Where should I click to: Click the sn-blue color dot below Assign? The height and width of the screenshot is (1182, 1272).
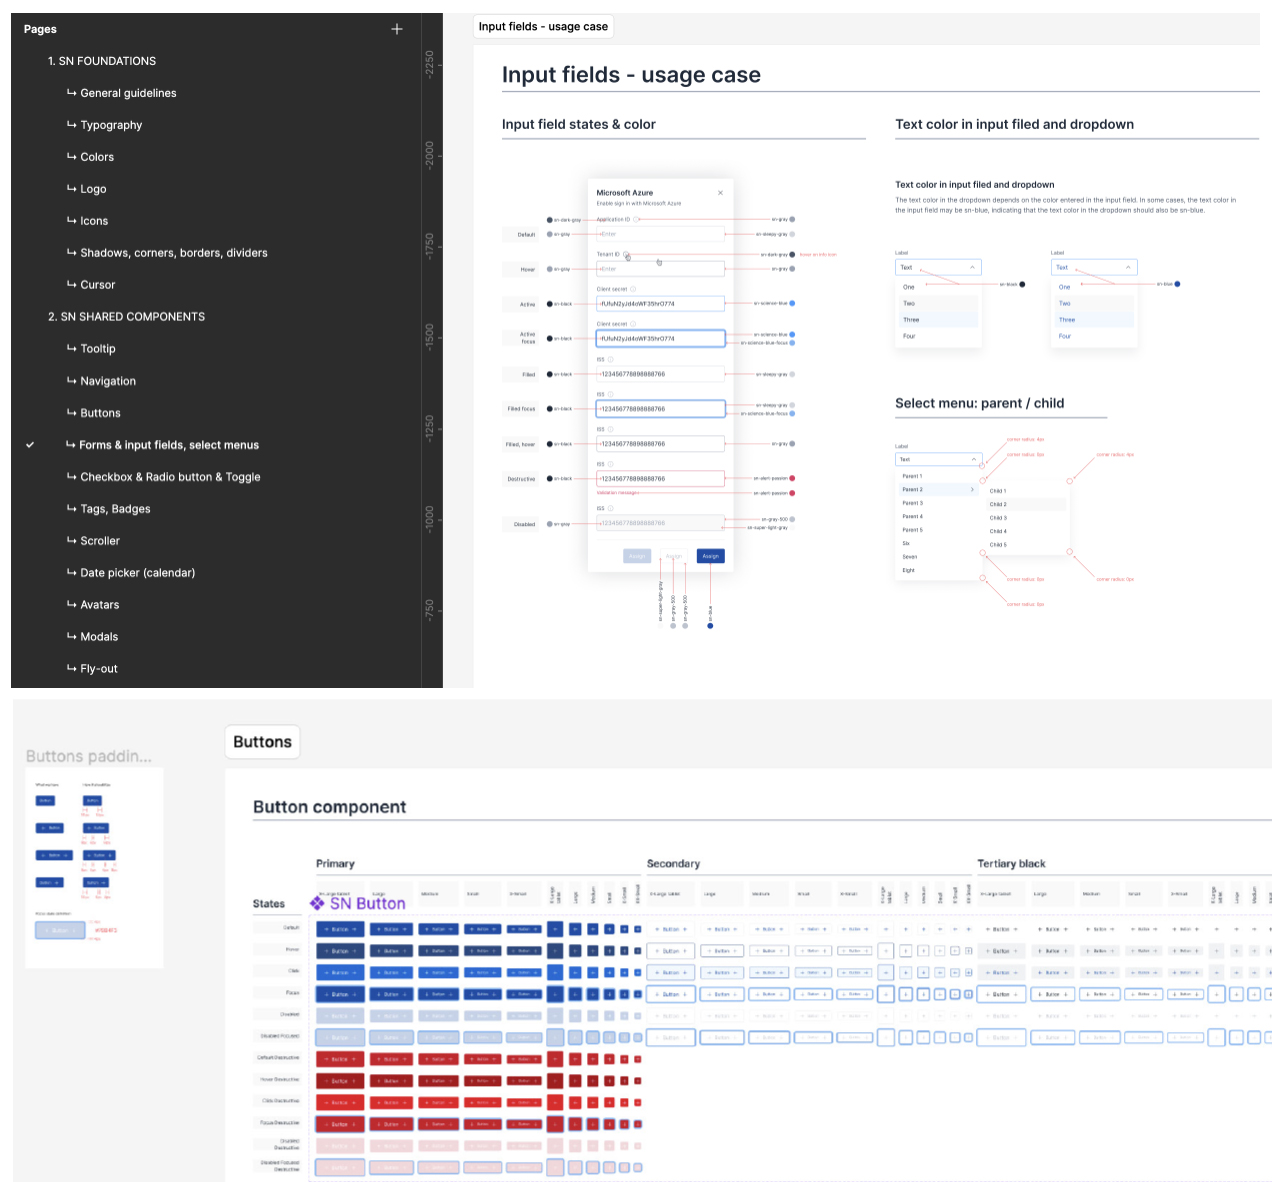[x=710, y=626]
